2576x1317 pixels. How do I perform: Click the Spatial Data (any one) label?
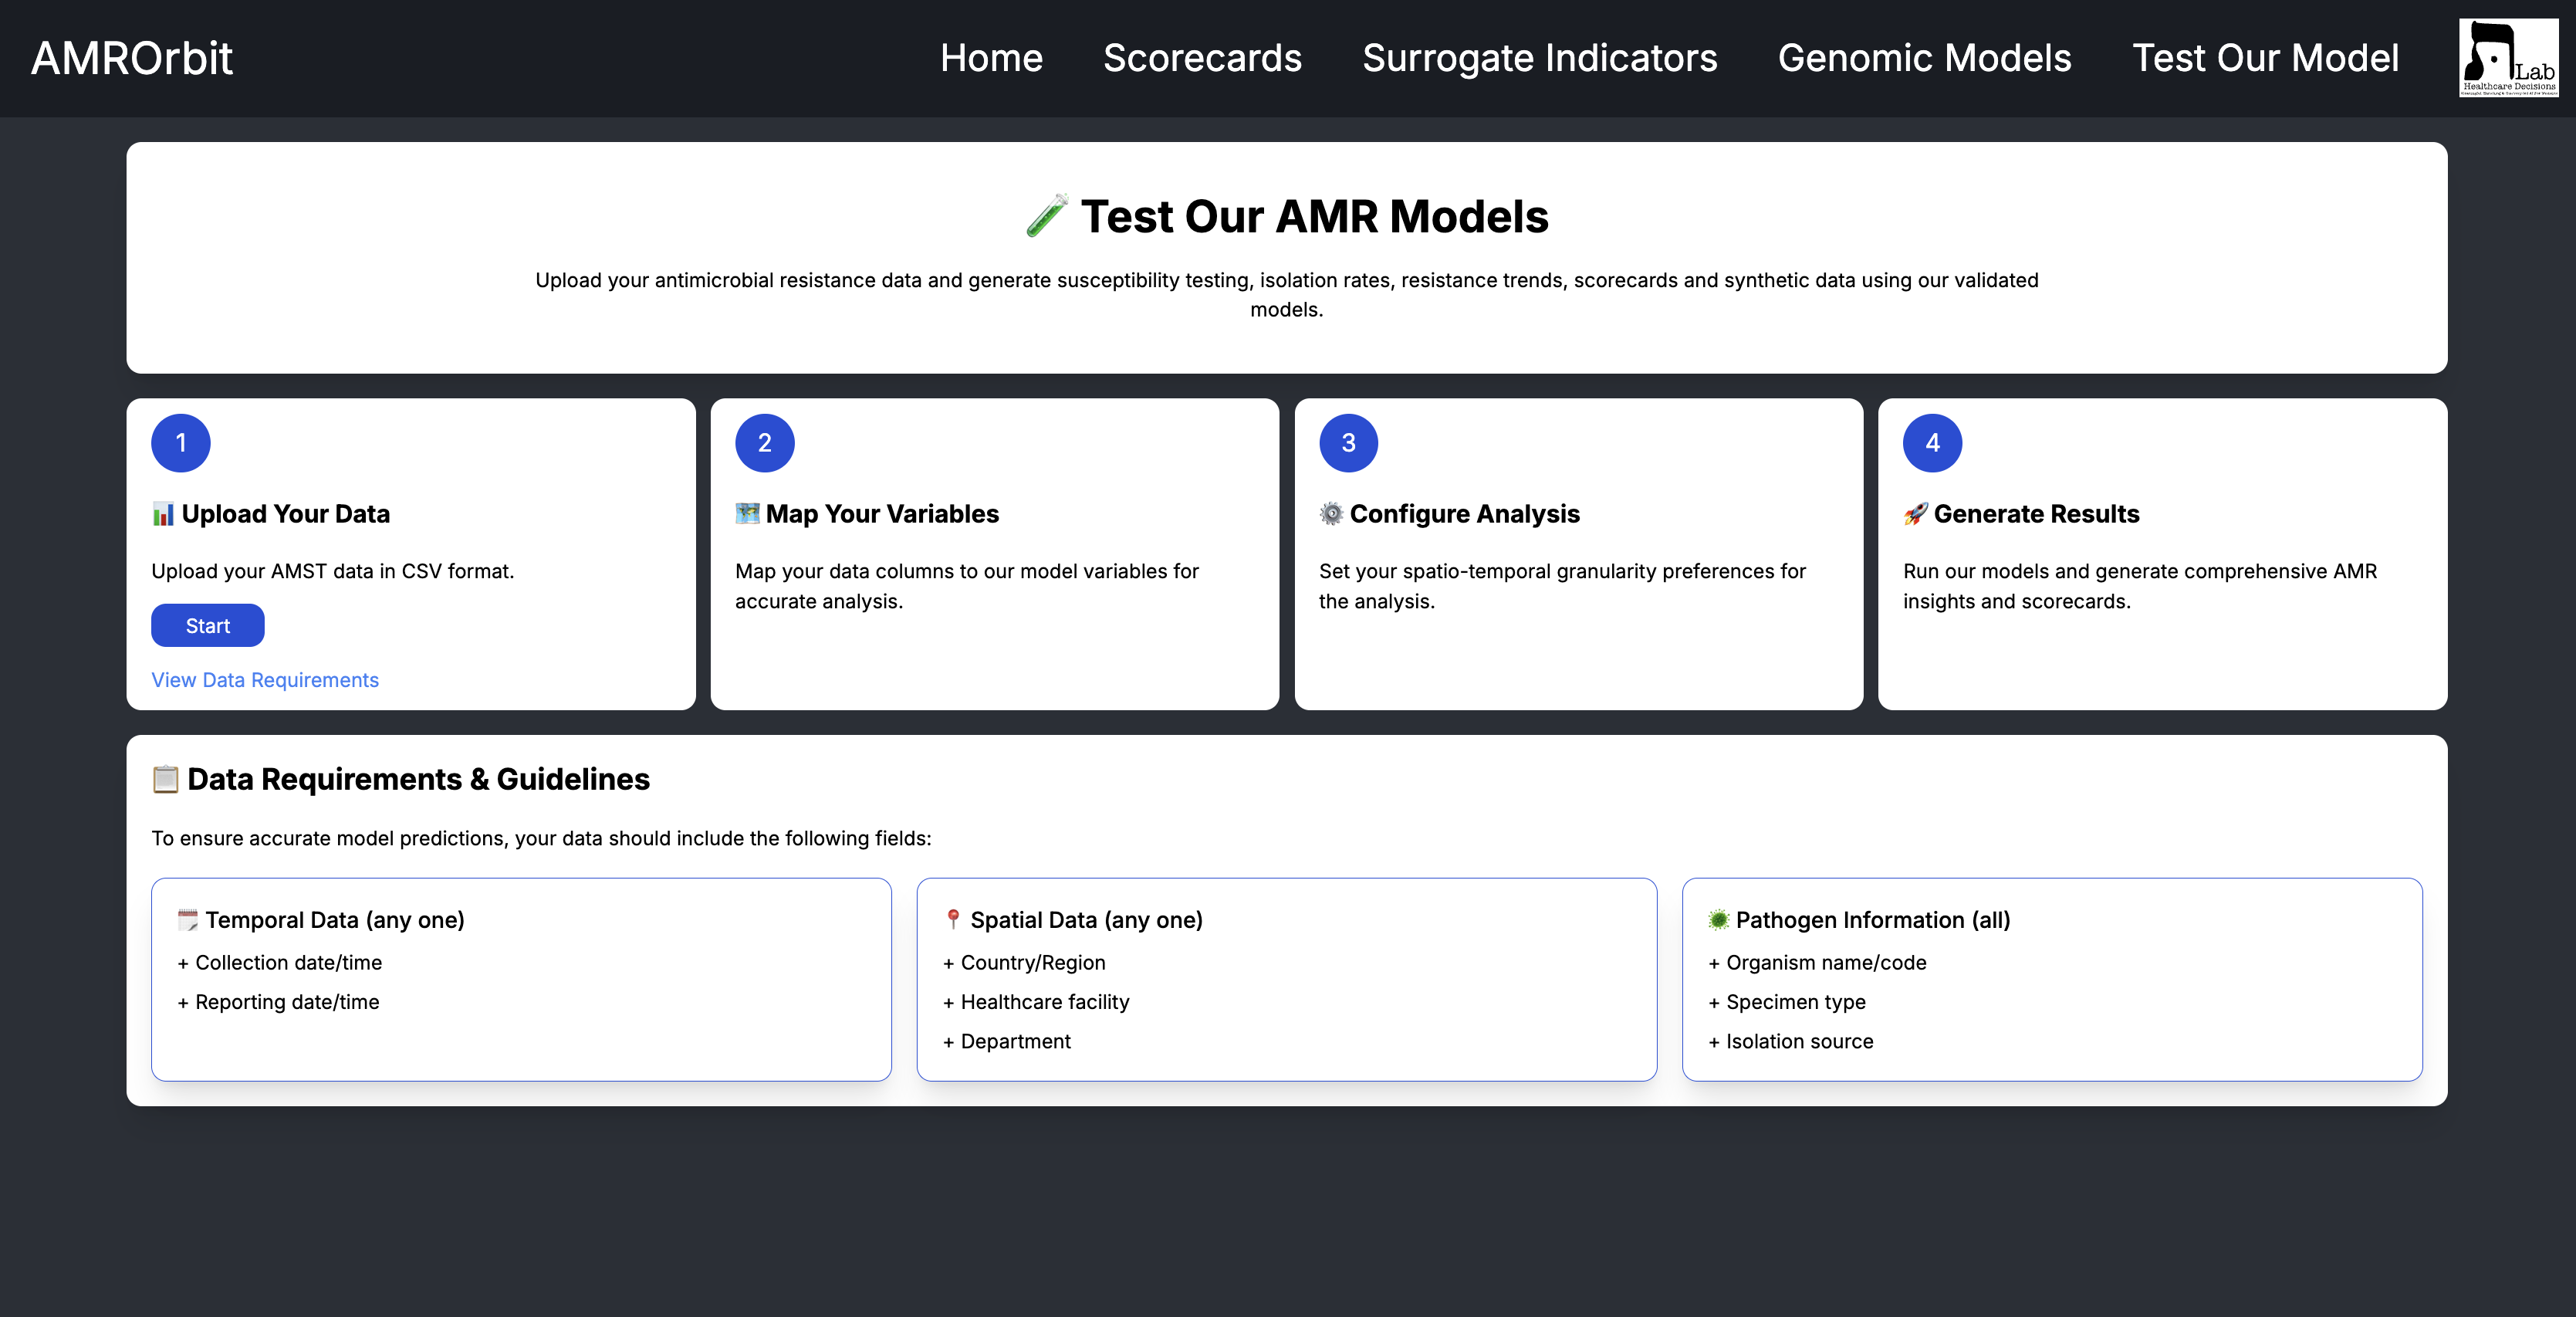pyautogui.click(x=1087, y=920)
